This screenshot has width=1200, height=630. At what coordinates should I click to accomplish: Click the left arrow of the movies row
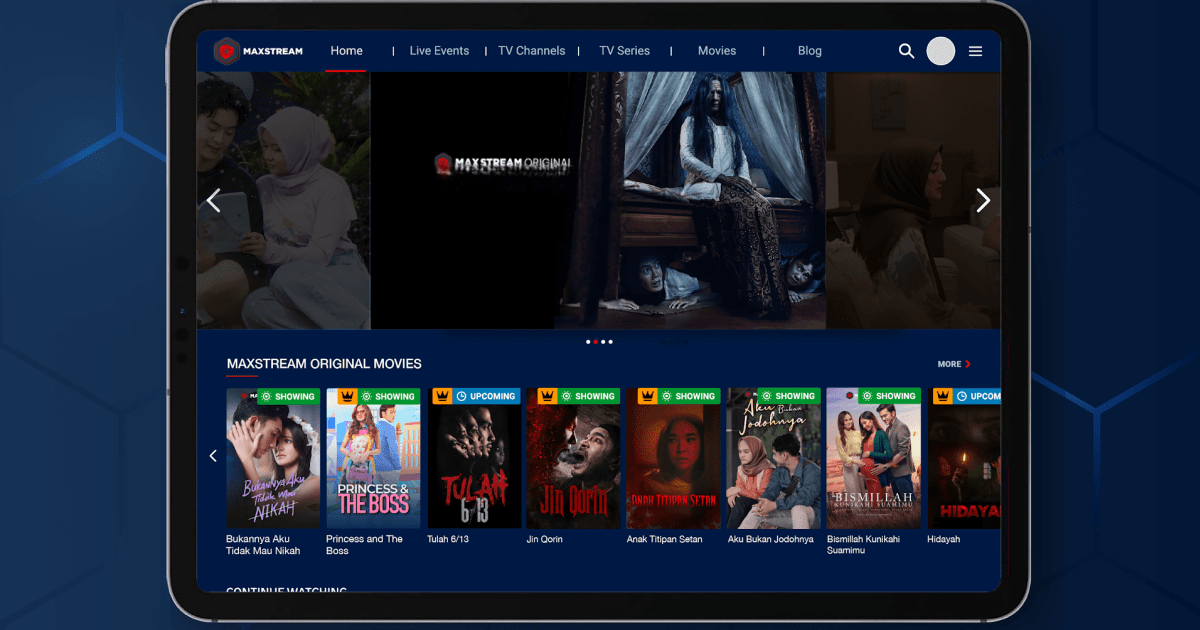(213, 455)
